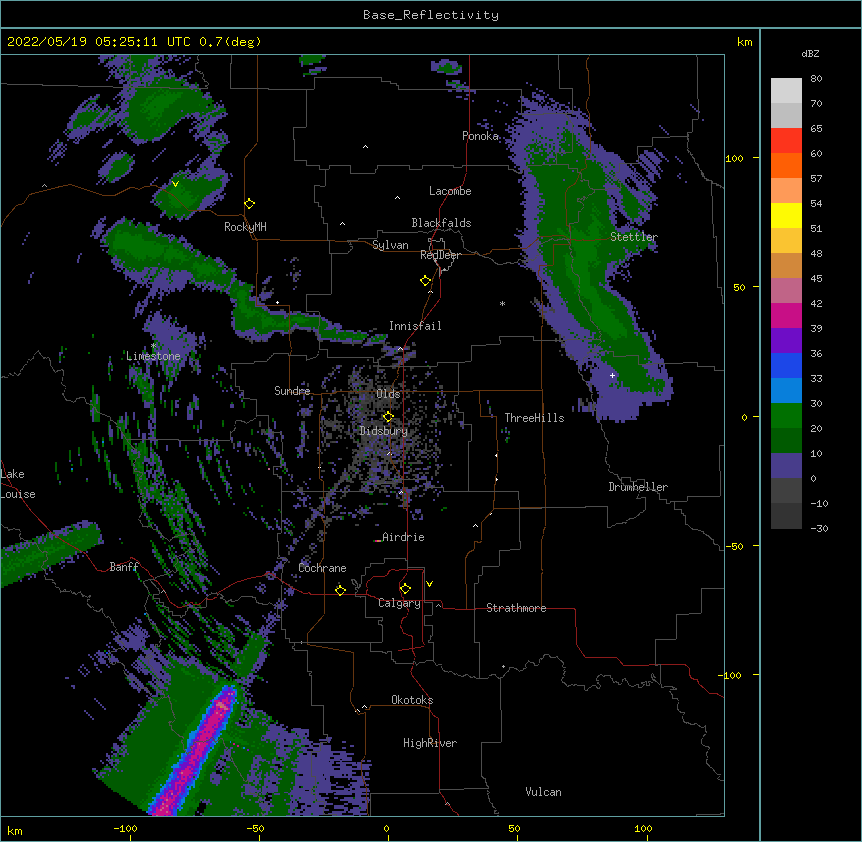Click the dBZ legend heading
Viewport: 862px width, 842px height.
[x=810, y=54]
